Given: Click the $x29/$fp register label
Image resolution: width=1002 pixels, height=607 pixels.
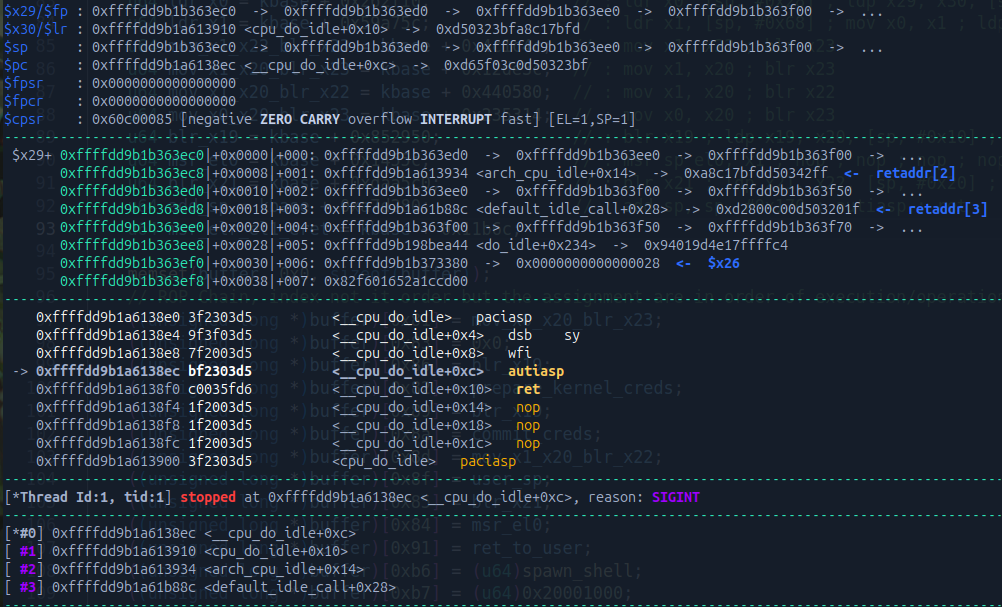Looking at the screenshot, I should (38, 10).
